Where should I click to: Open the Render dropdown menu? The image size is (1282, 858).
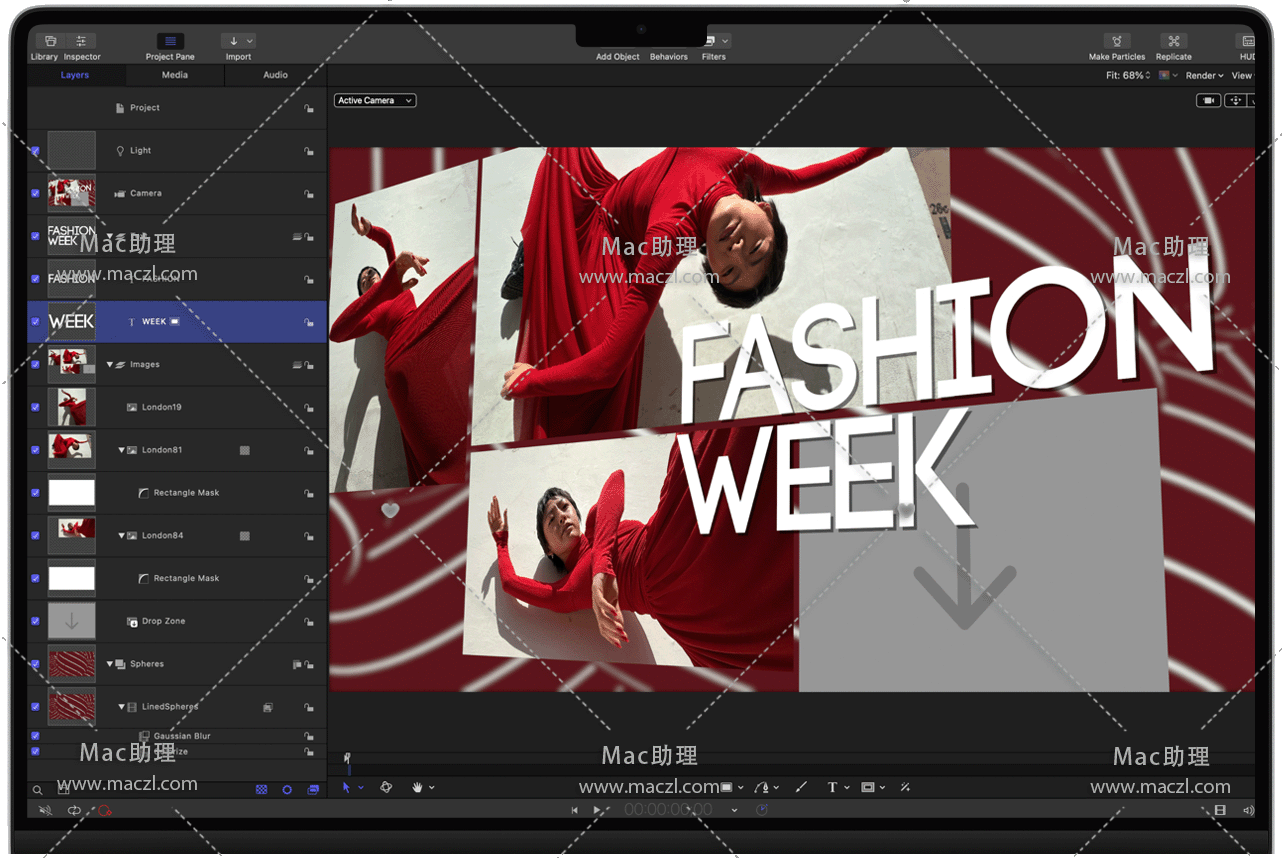[1204, 76]
